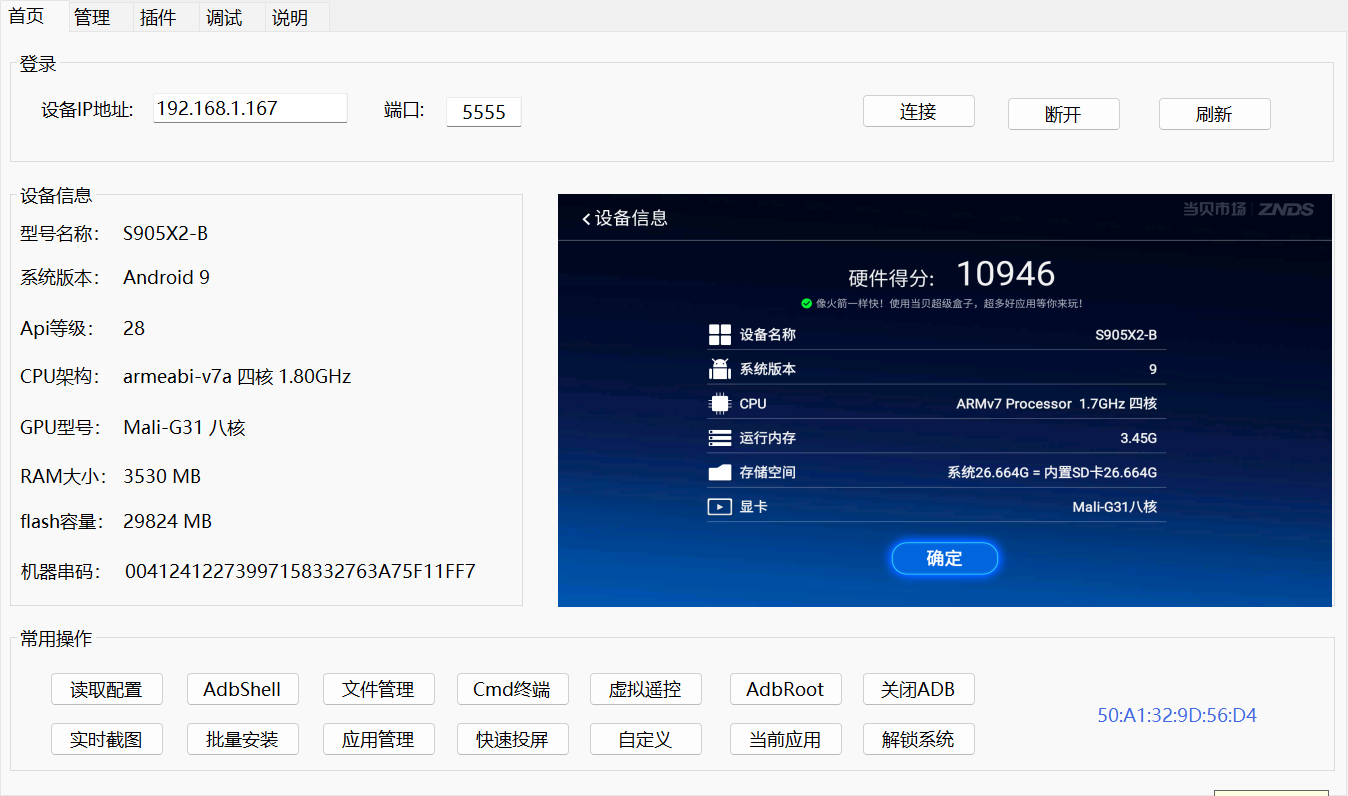The width and height of the screenshot is (1348, 796).
Task: Open the 管理 tab
Action: 92,17
